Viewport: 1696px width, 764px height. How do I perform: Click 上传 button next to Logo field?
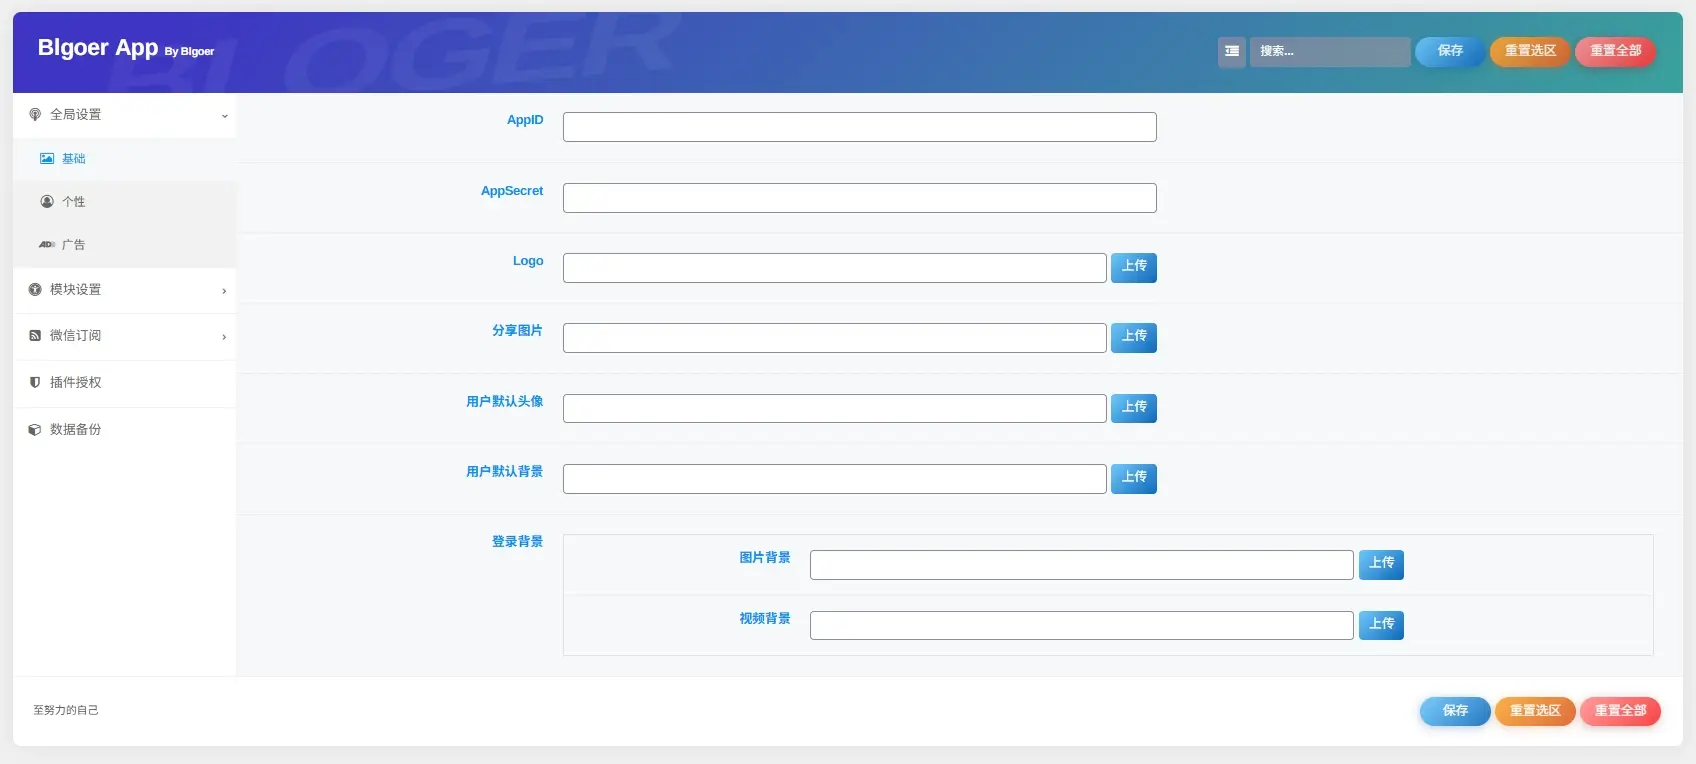[1133, 267]
